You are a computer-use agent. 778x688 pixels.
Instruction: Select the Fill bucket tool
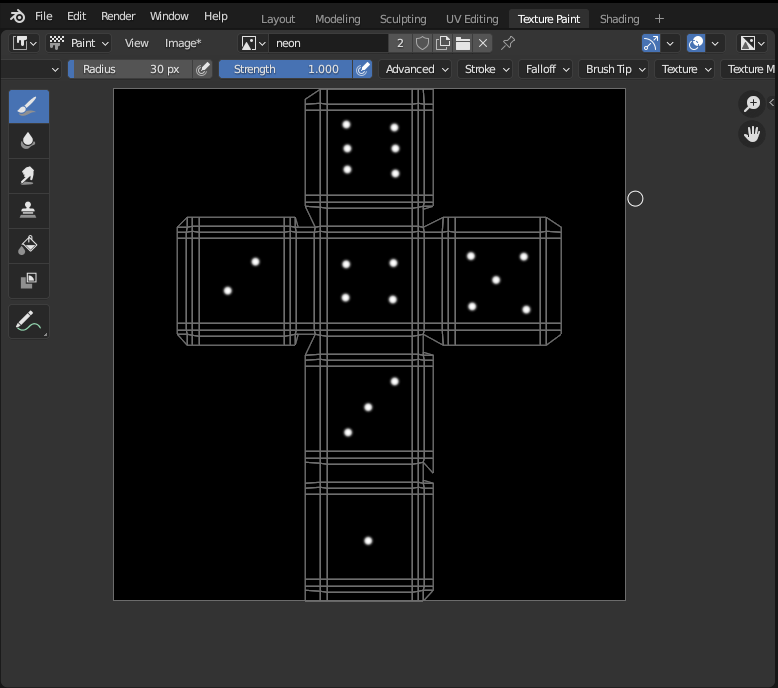[29, 246]
